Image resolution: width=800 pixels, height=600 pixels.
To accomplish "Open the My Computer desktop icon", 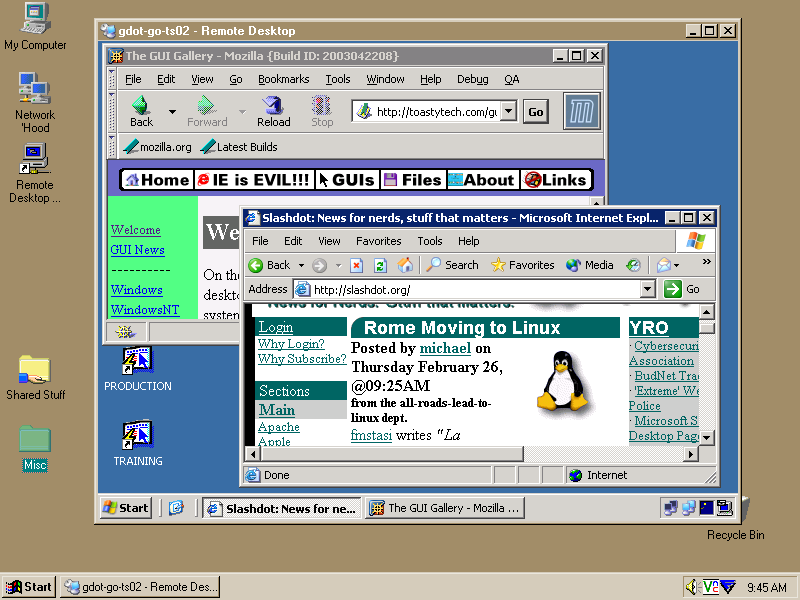I will 35,27.
